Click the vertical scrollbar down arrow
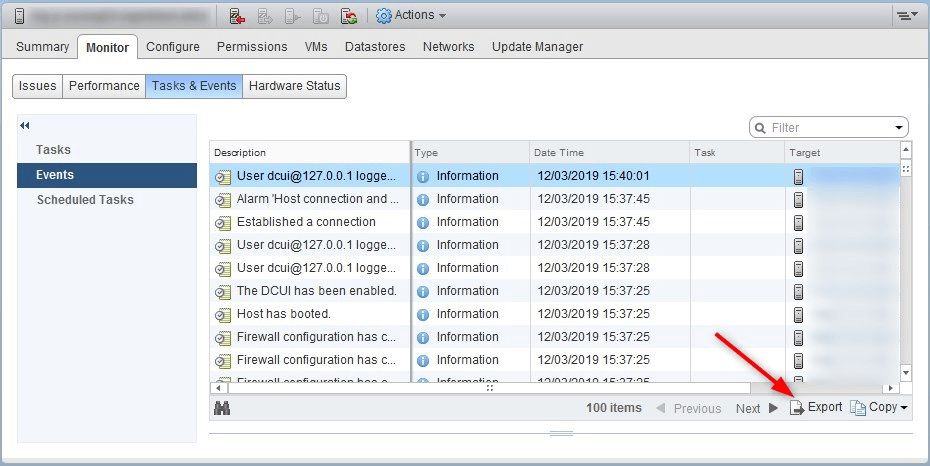This screenshot has width=930, height=466. 906,373
